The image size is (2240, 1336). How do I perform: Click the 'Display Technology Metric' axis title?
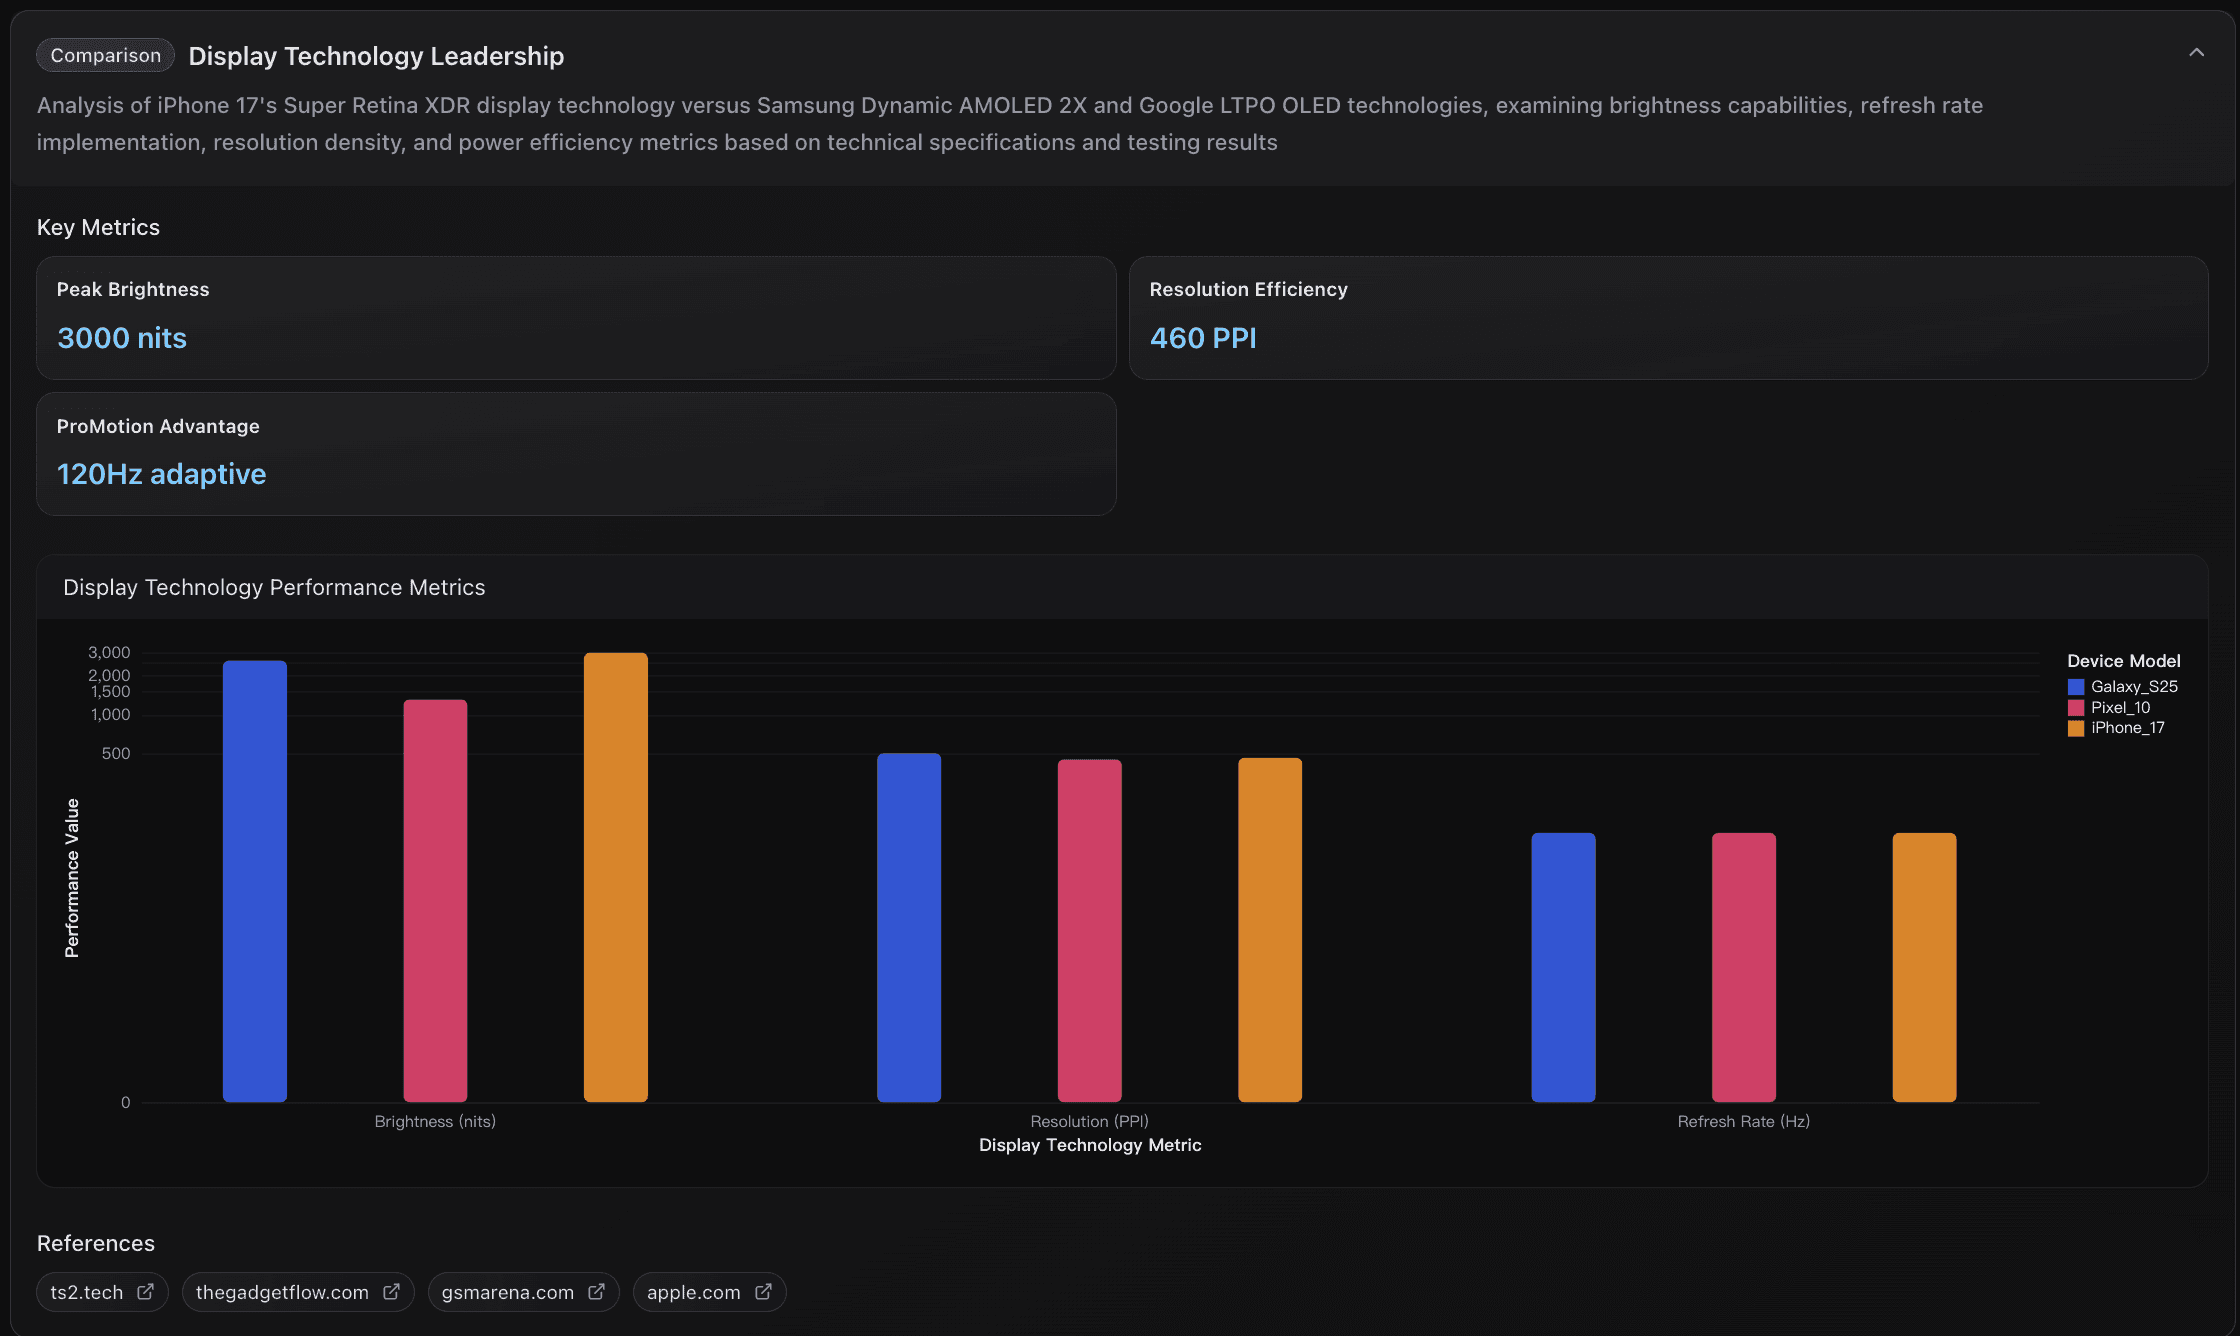click(x=1090, y=1145)
